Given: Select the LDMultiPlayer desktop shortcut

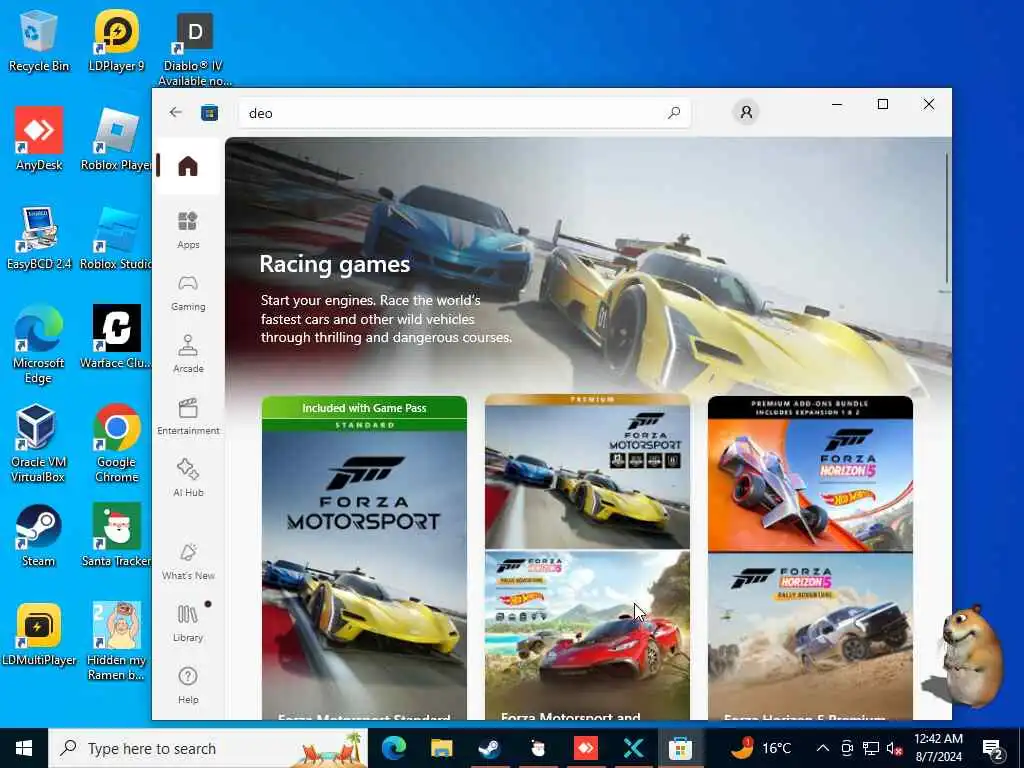Looking at the screenshot, I should 39,634.
